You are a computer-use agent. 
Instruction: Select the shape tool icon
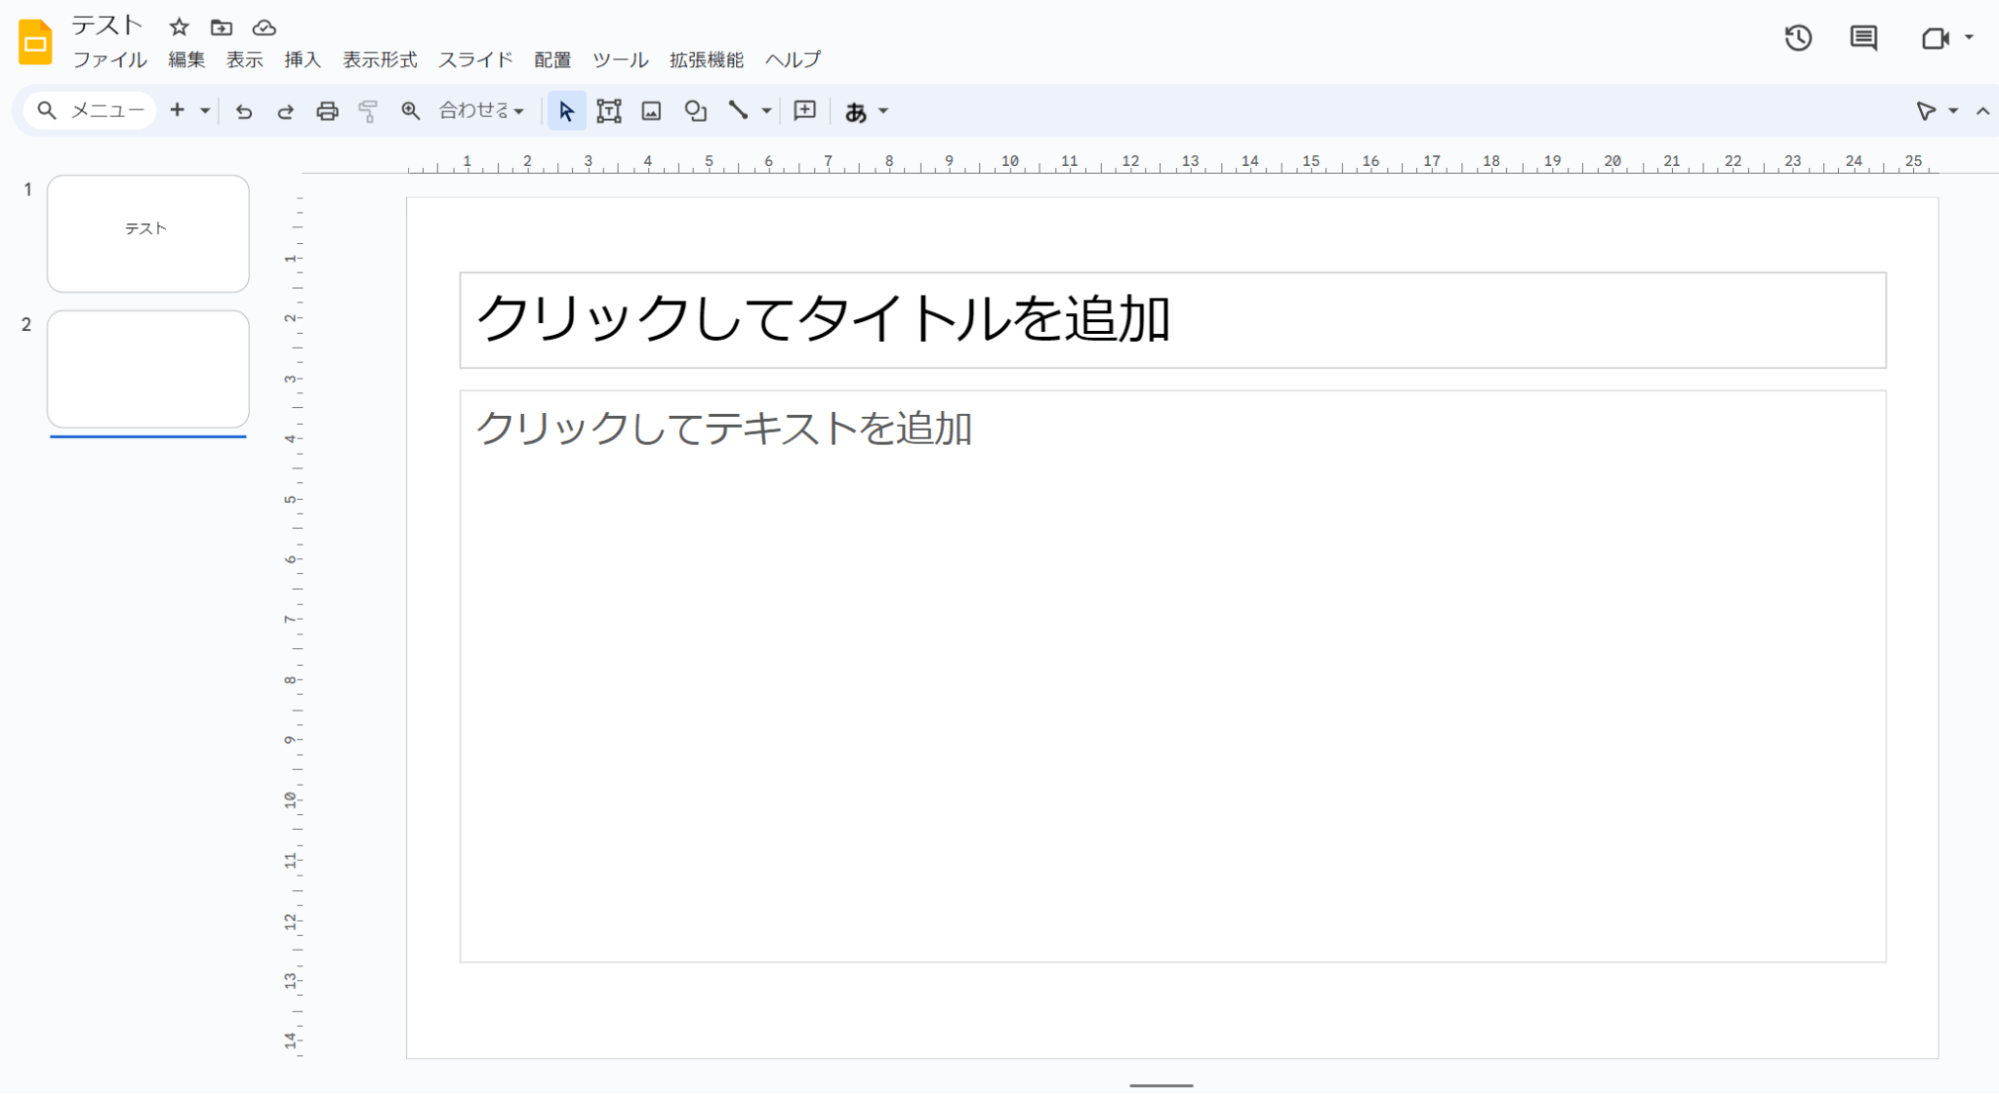coord(695,111)
